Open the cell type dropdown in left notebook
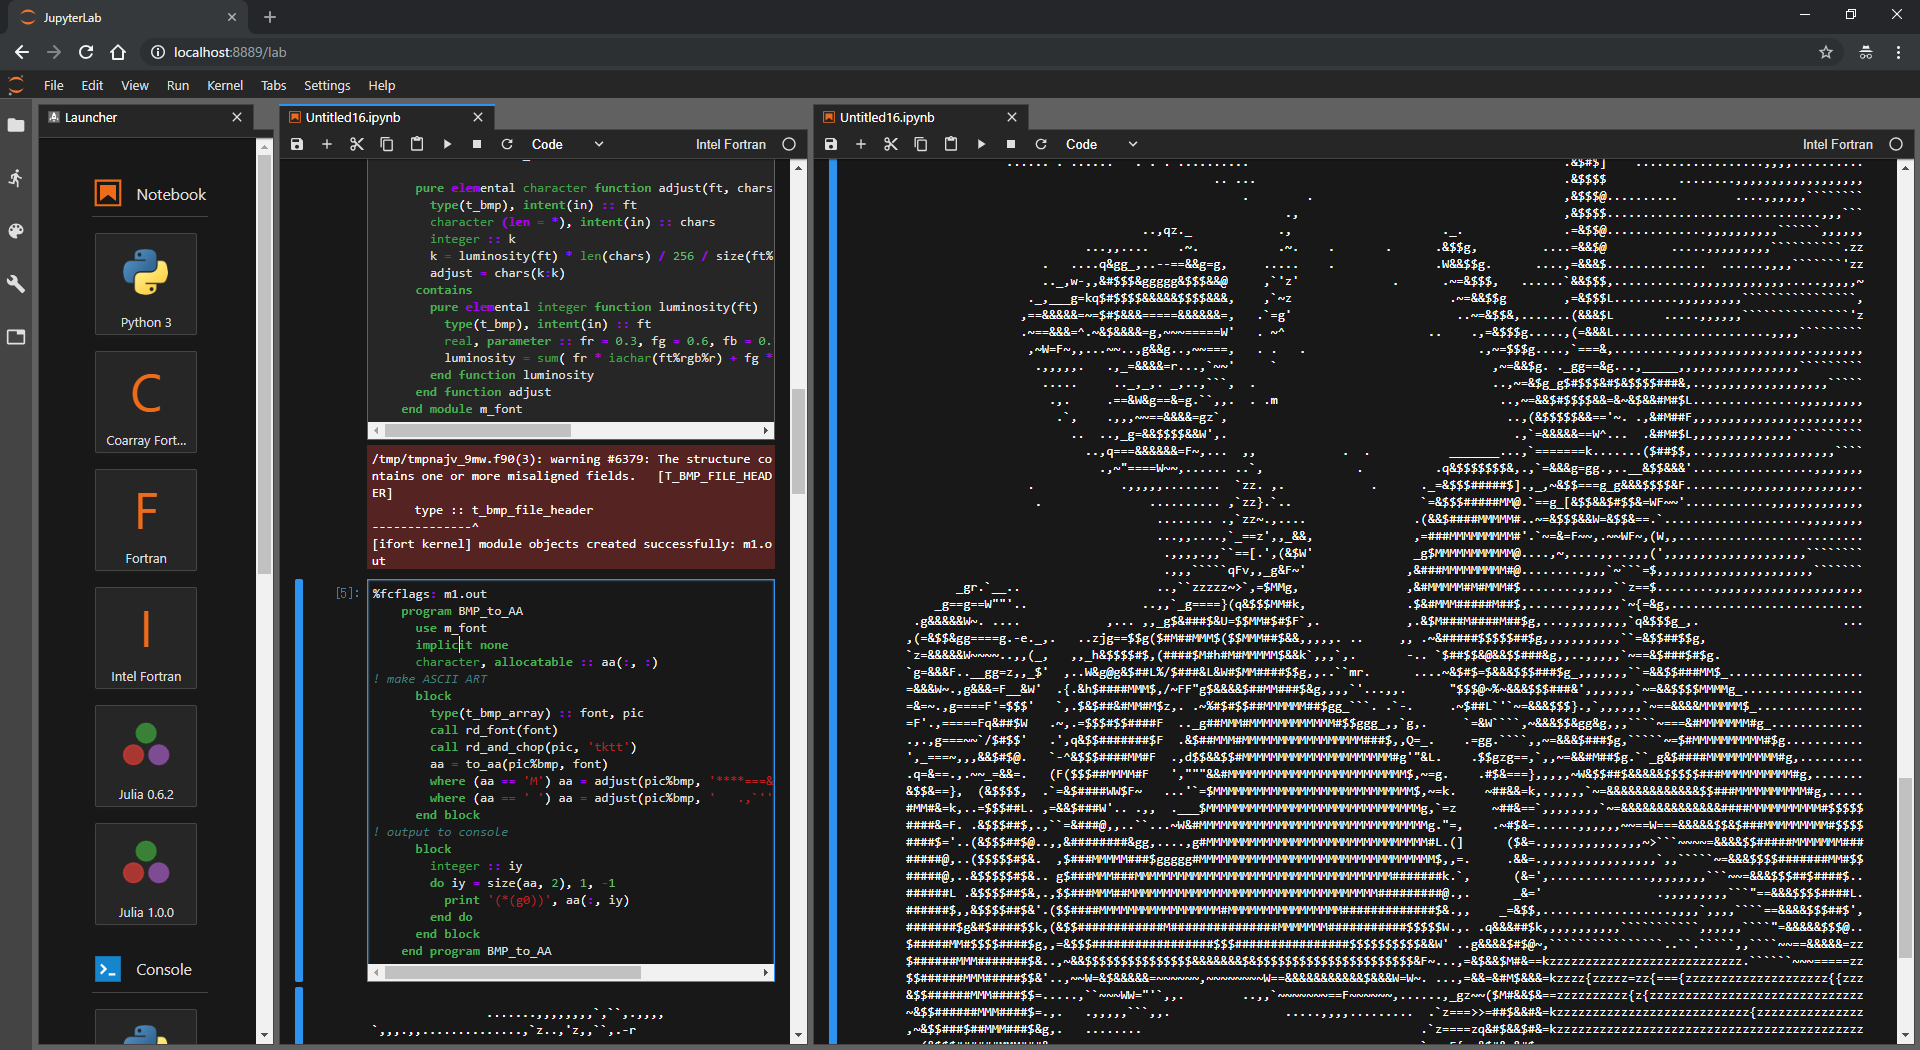This screenshot has height=1050, width=1920. point(567,144)
